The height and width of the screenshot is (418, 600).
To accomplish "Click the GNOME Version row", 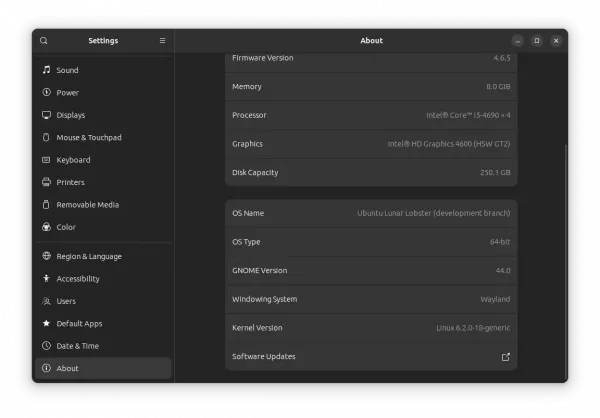I will [371, 271].
